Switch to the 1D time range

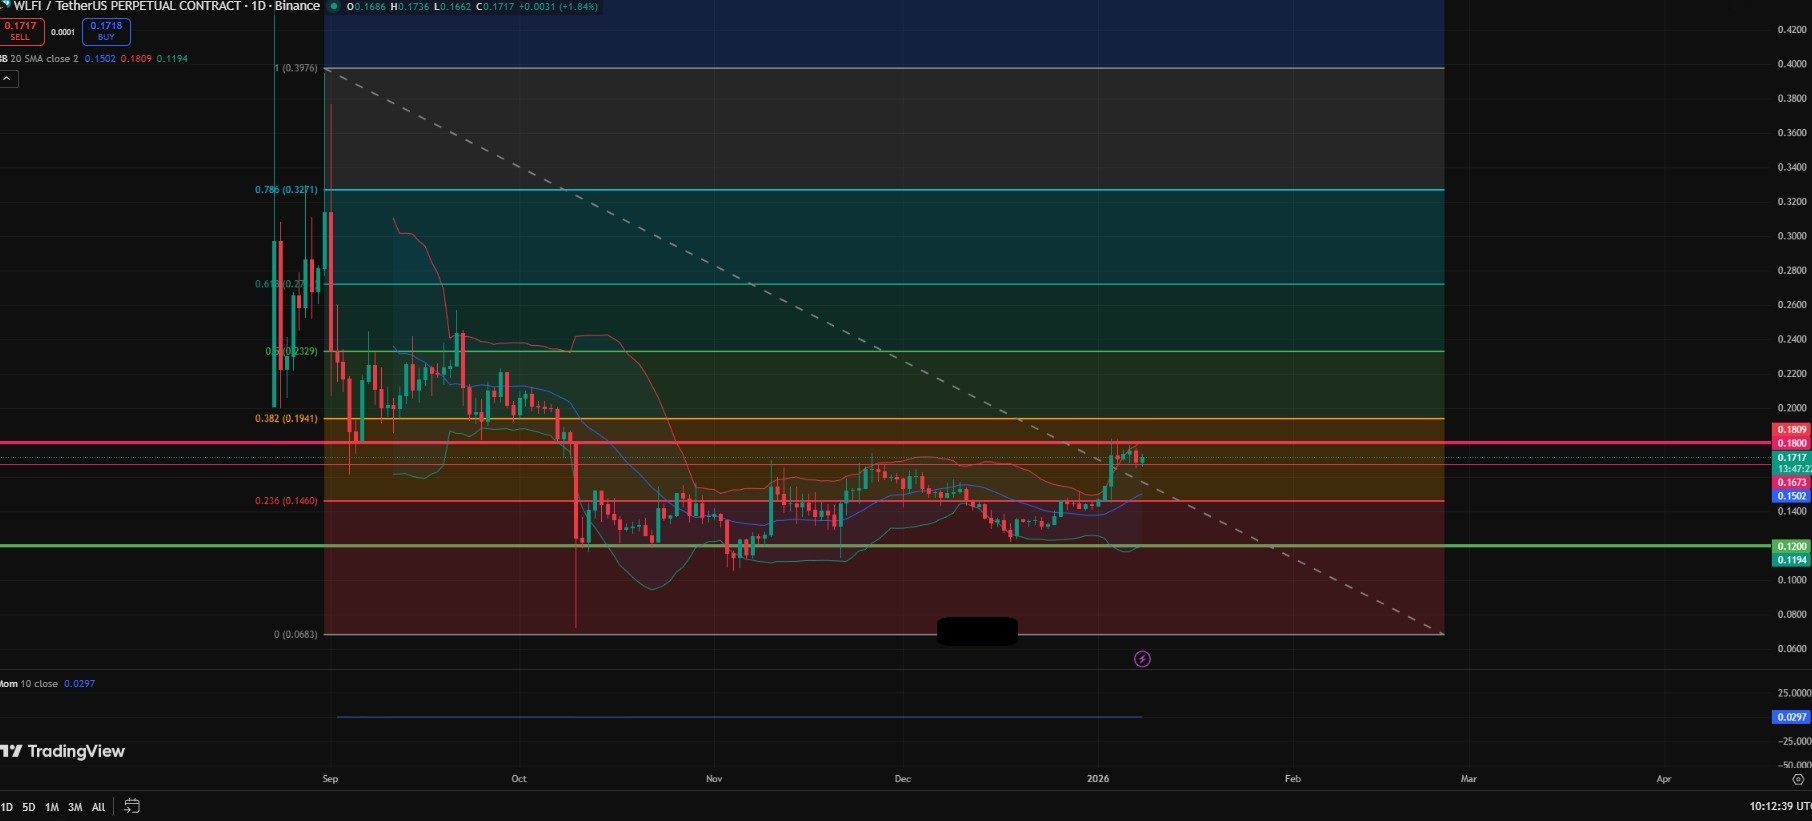[7, 807]
